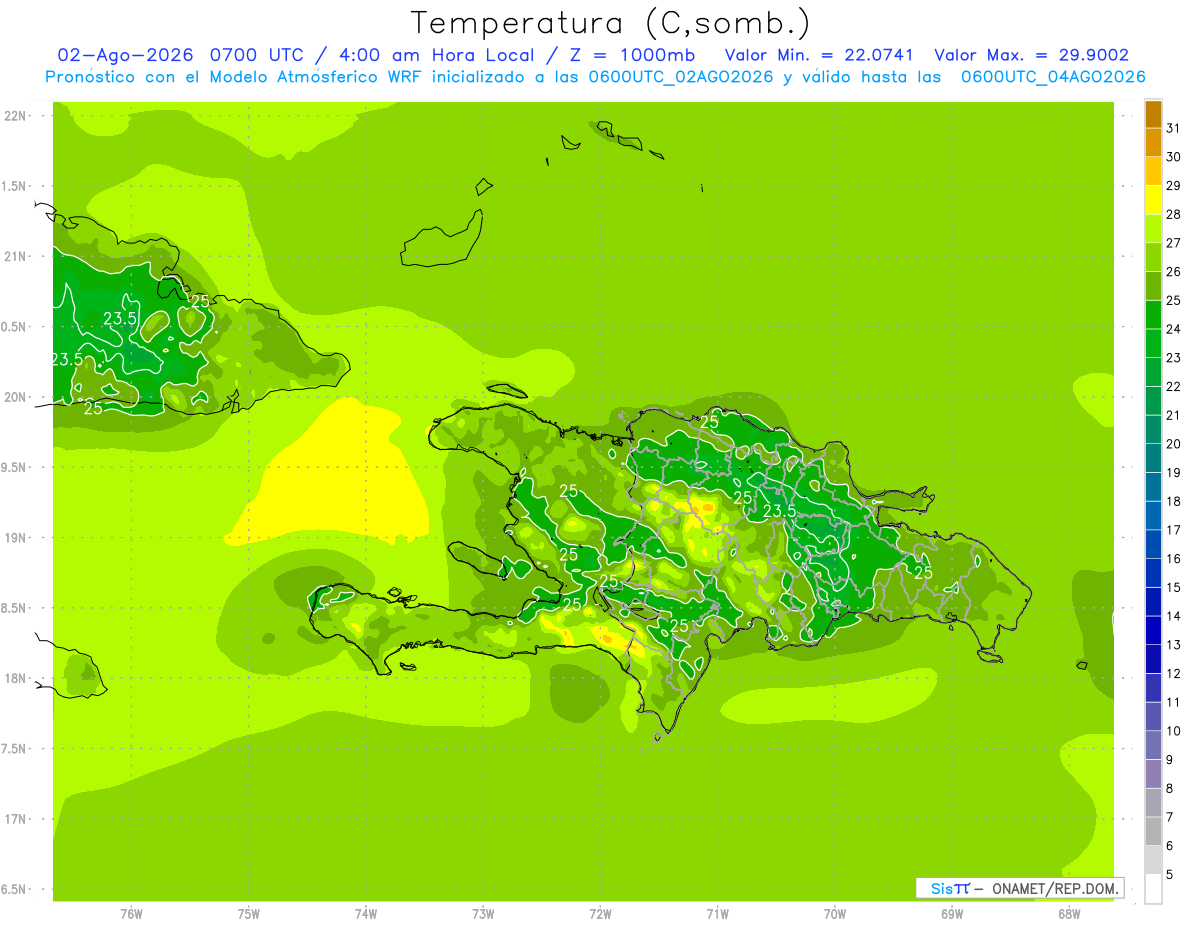Click the '20' value on the color scale
The image size is (1200, 927).
pos(1173,444)
